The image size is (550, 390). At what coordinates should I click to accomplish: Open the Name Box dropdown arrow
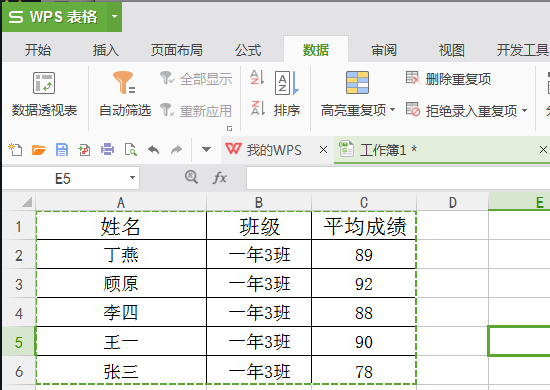(132, 177)
